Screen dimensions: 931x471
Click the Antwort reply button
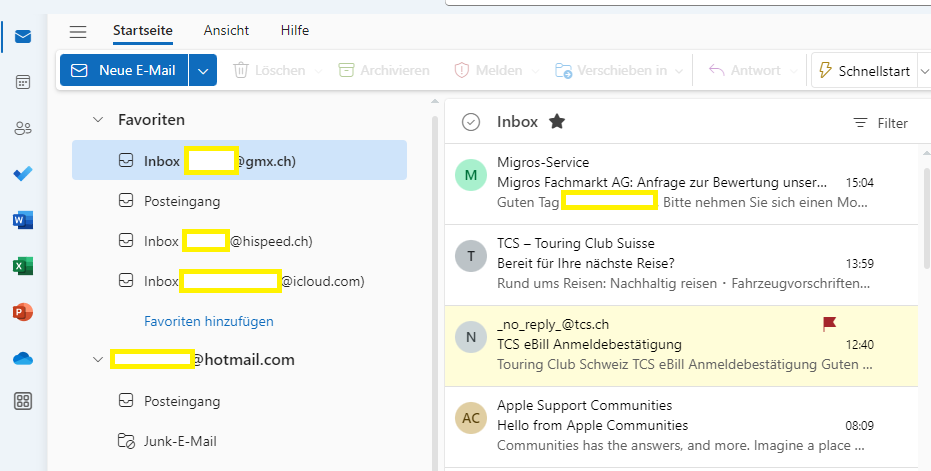pyautogui.click(x=745, y=70)
